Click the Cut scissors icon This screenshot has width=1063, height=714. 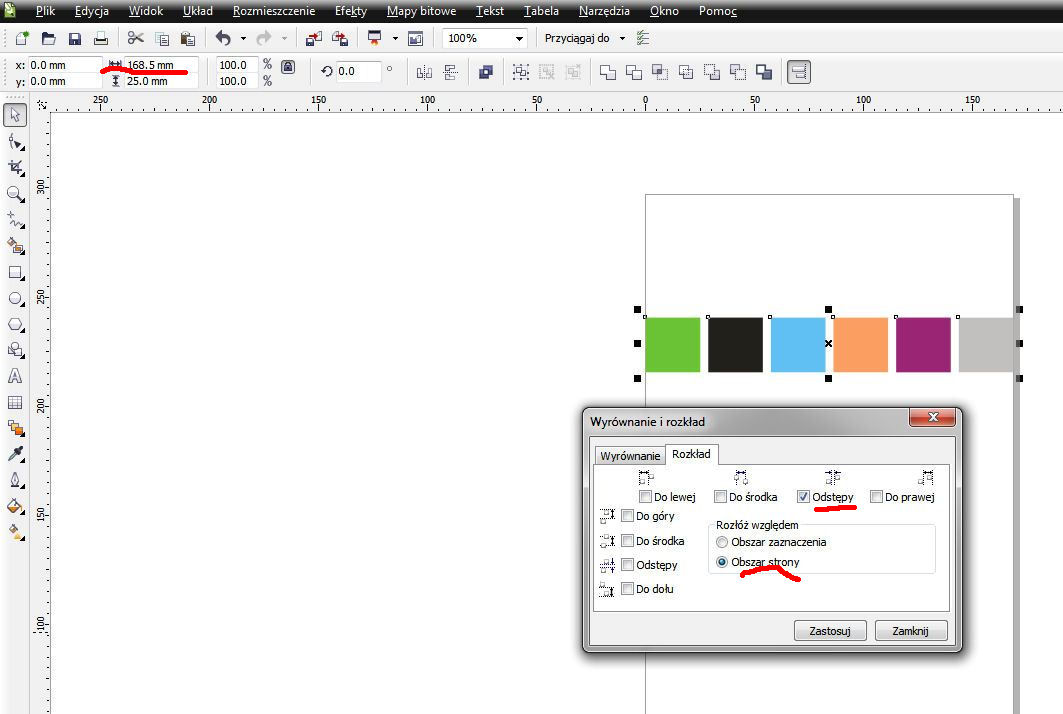(135, 39)
